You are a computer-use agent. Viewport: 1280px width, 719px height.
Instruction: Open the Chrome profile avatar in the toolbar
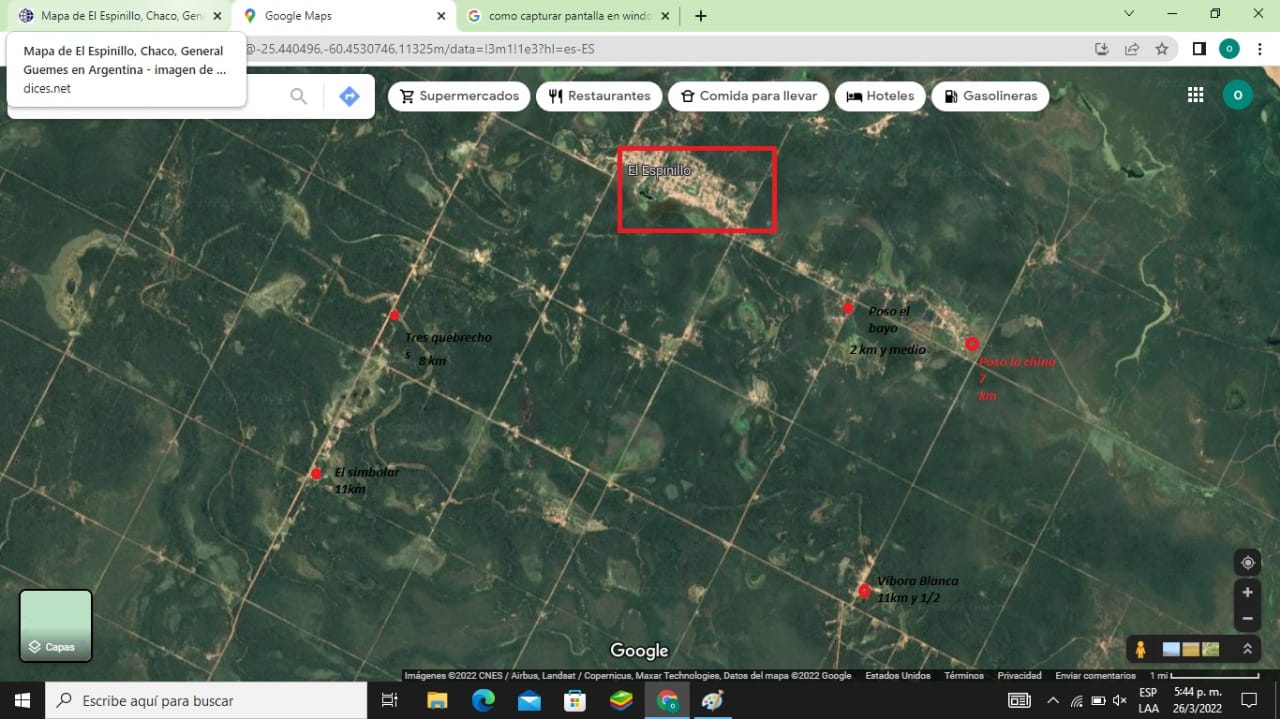1229,48
